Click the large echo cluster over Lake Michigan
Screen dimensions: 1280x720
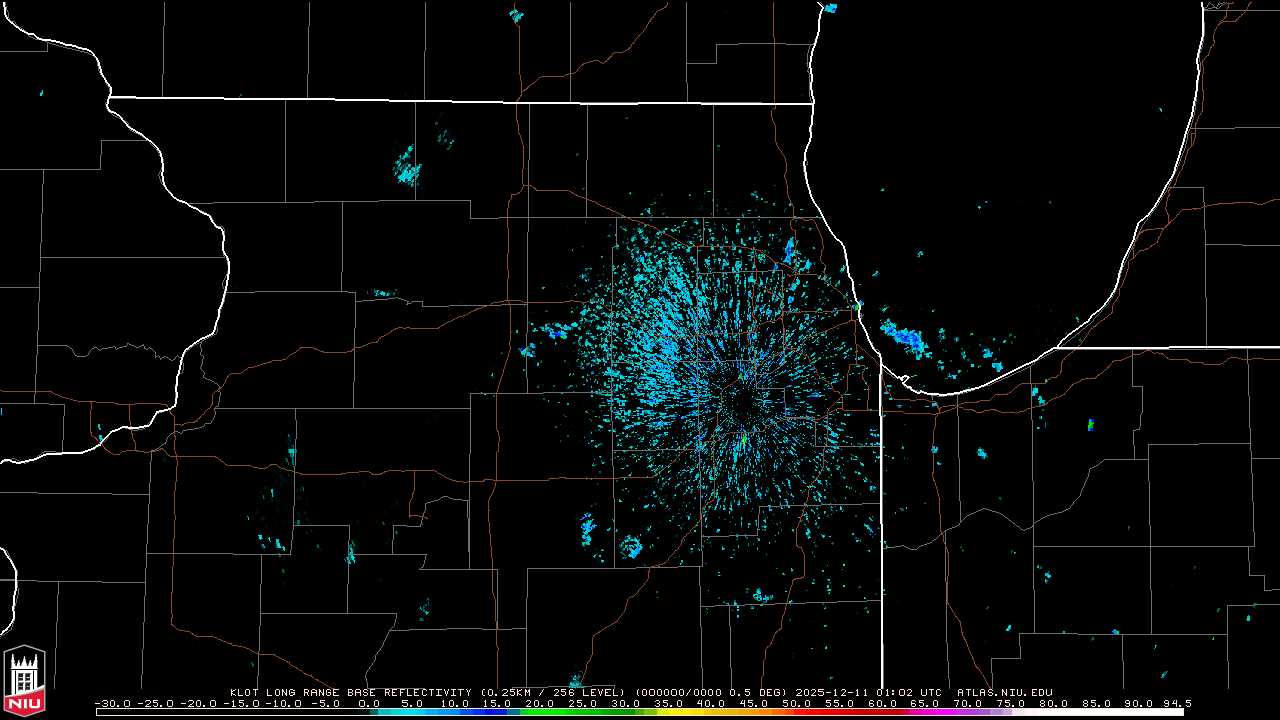[x=905, y=338]
